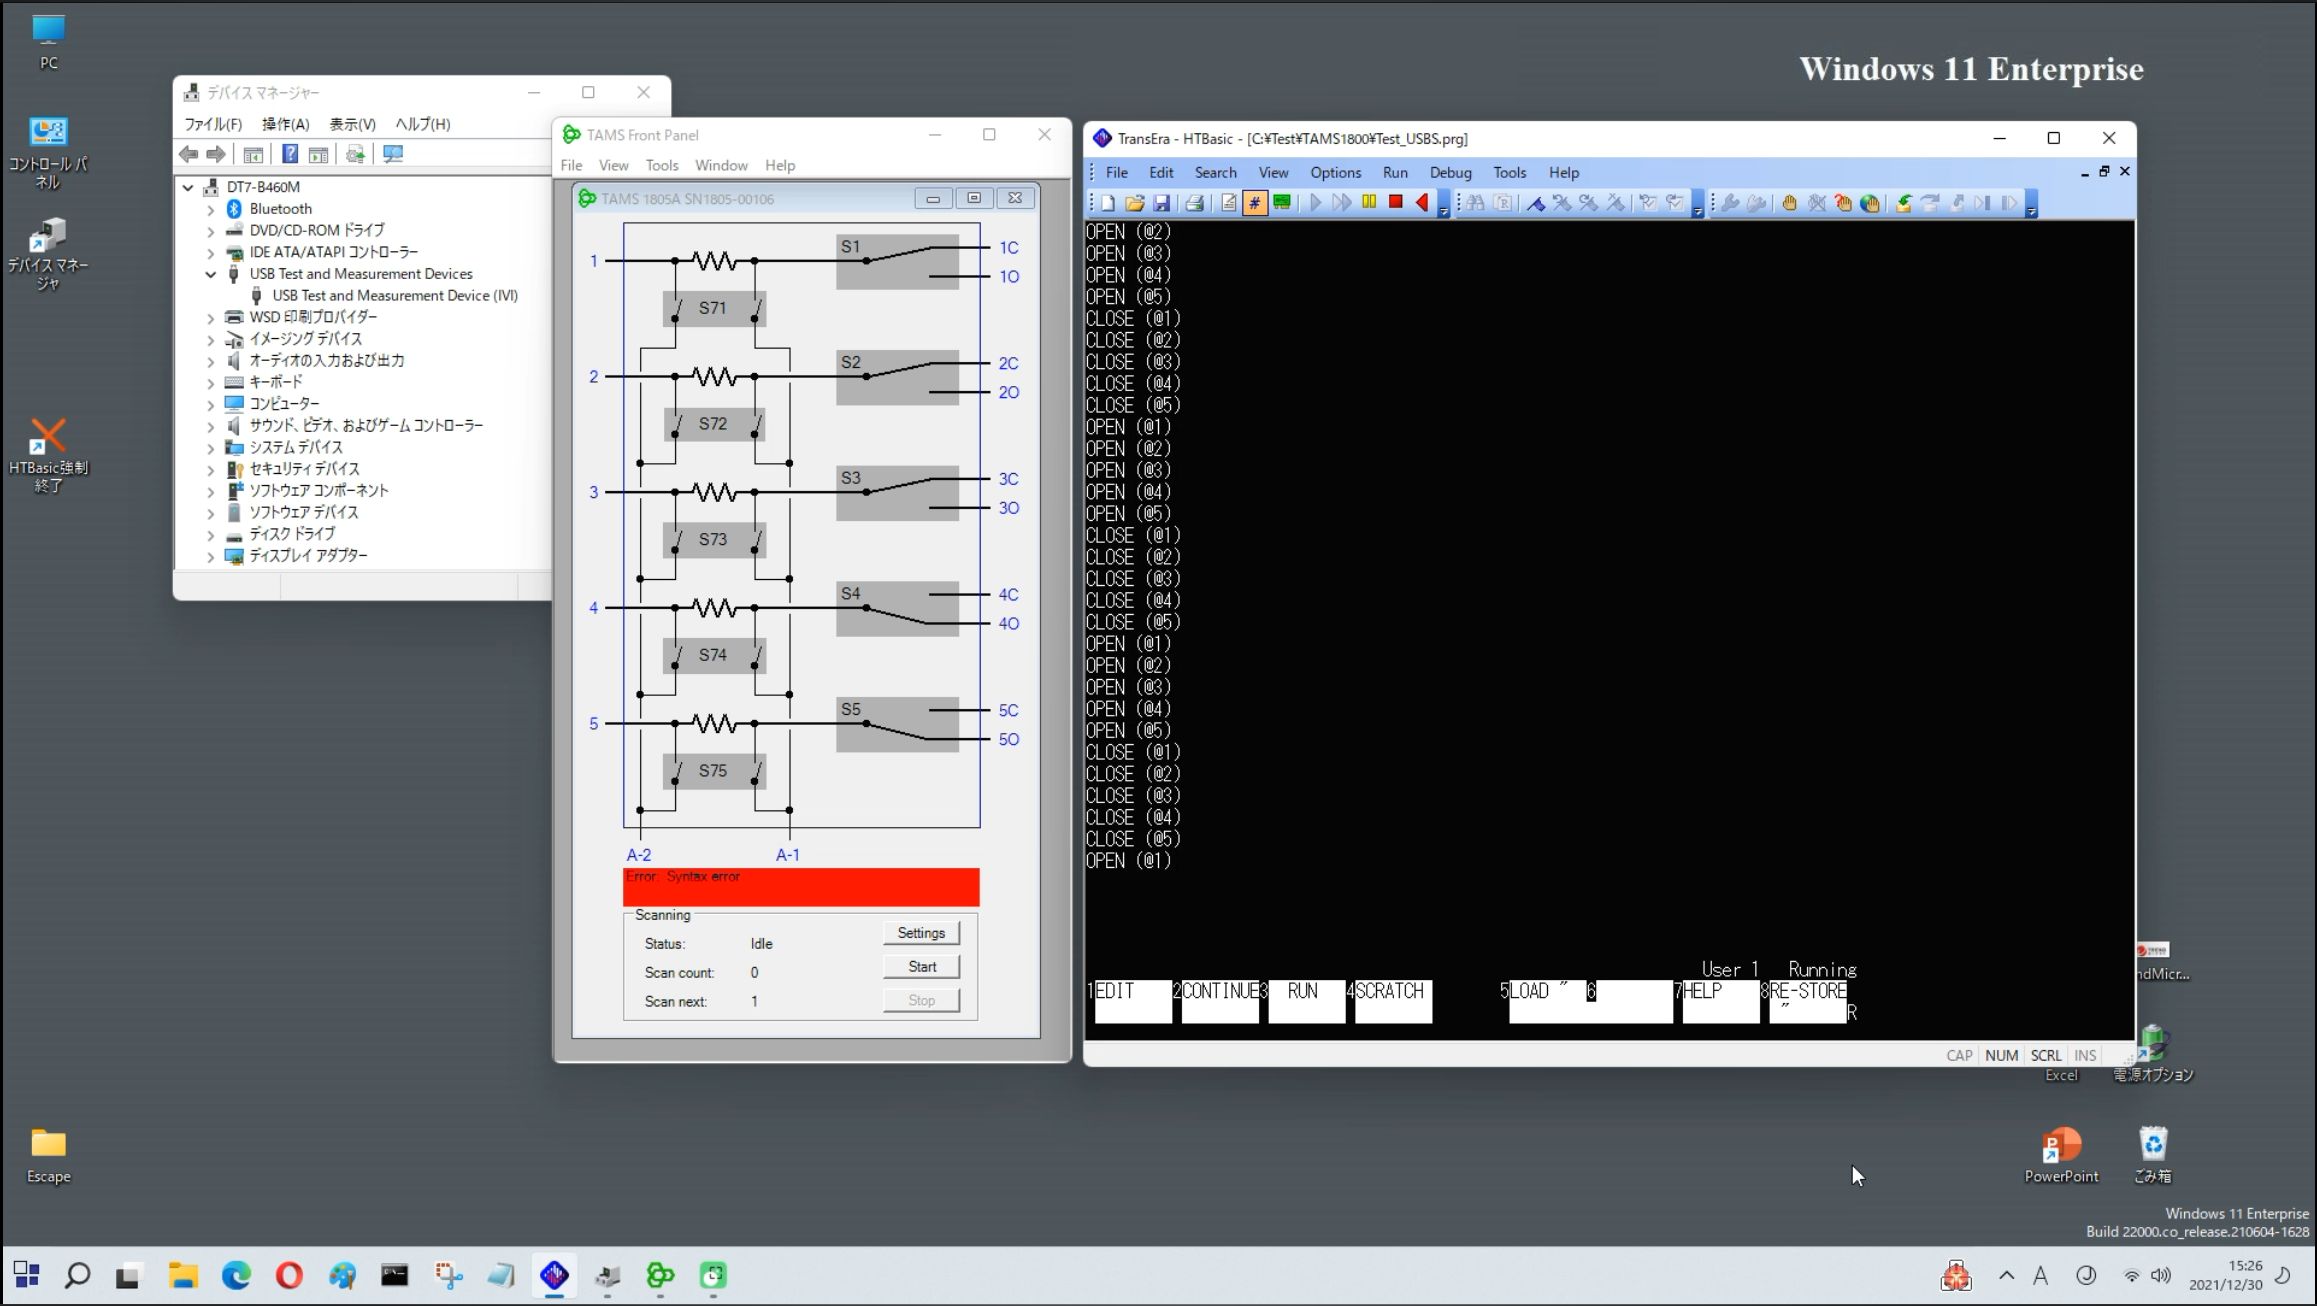
Task: Click softkey 1 EDIT in HTBasic
Action: [x=1133, y=1001]
